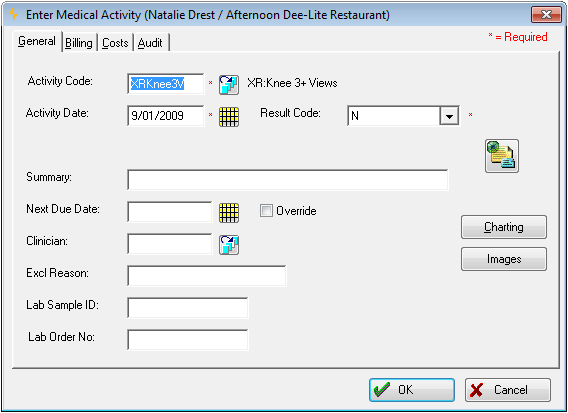The image size is (568, 413).
Task: Close the Enter Medical Activity dialog
Action: coord(546,14)
